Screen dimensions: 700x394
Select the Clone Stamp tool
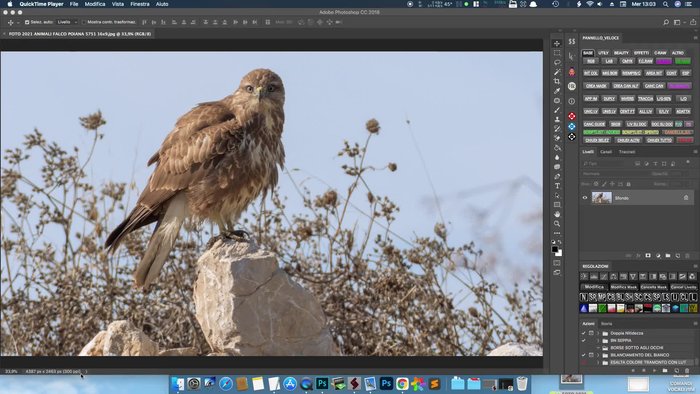coord(557,119)
